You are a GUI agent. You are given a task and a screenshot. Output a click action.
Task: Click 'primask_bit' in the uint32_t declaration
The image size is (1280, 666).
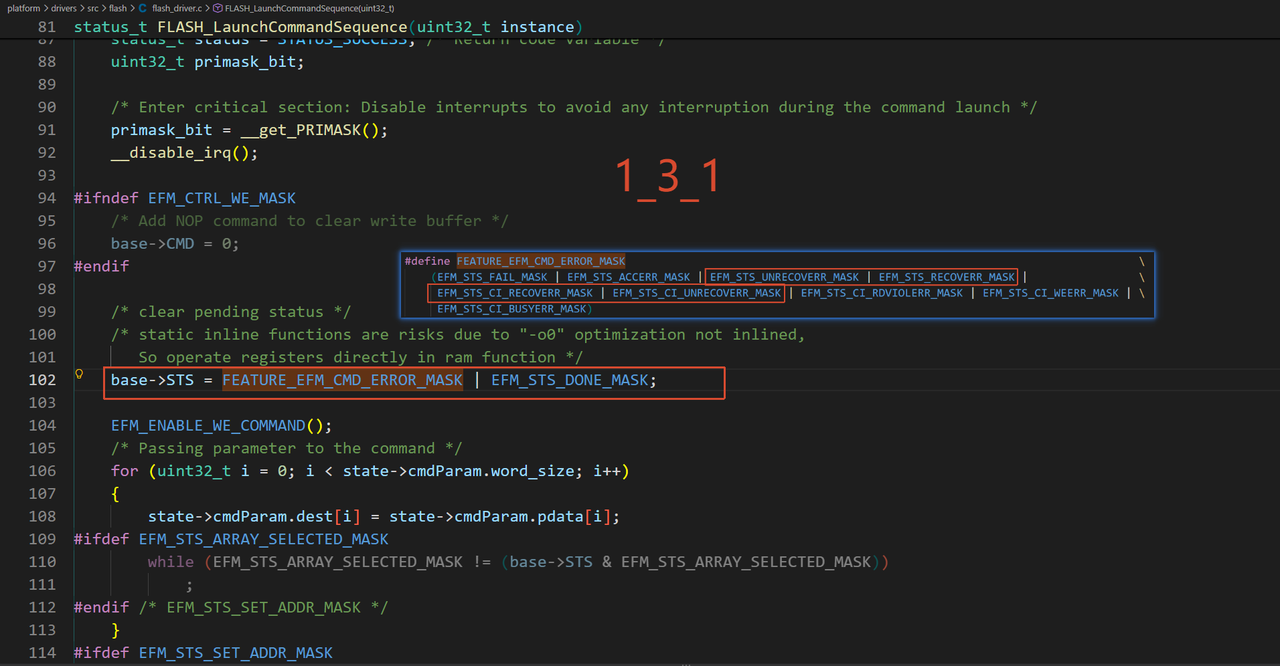point(244,62)
